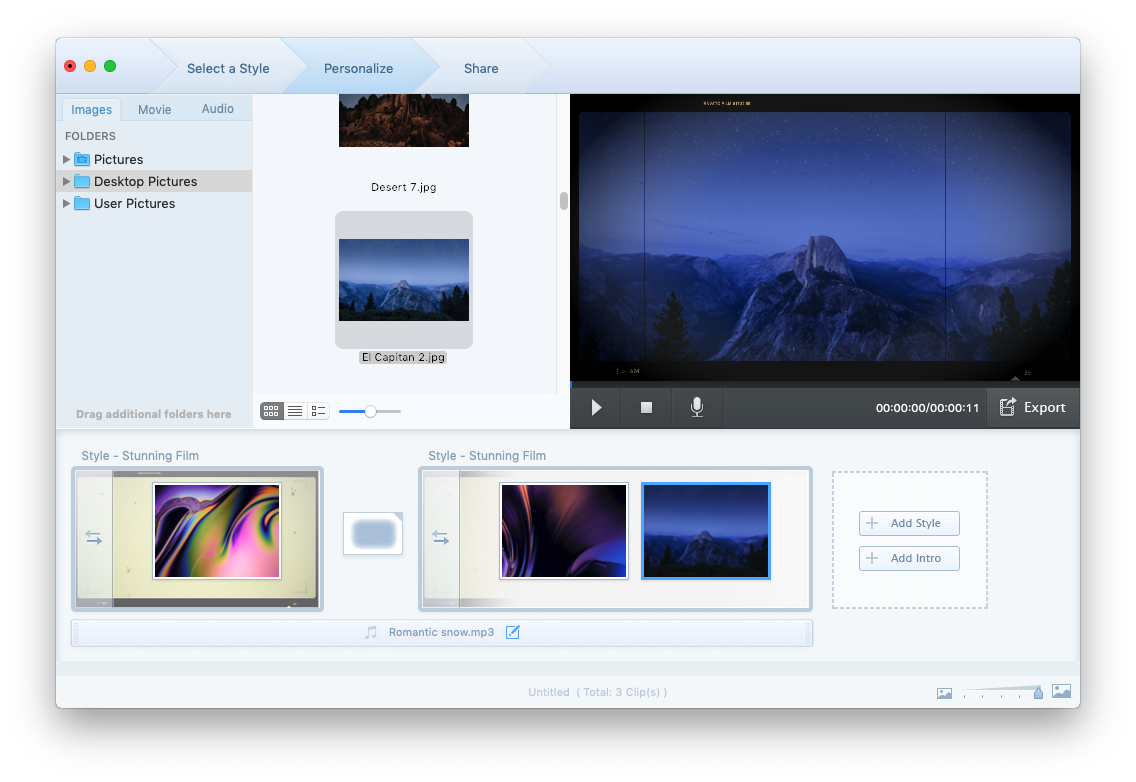Click the large thumbnail size icon at bottom right
Viewport: 1136px width, 782px height.
point(1061,692)
